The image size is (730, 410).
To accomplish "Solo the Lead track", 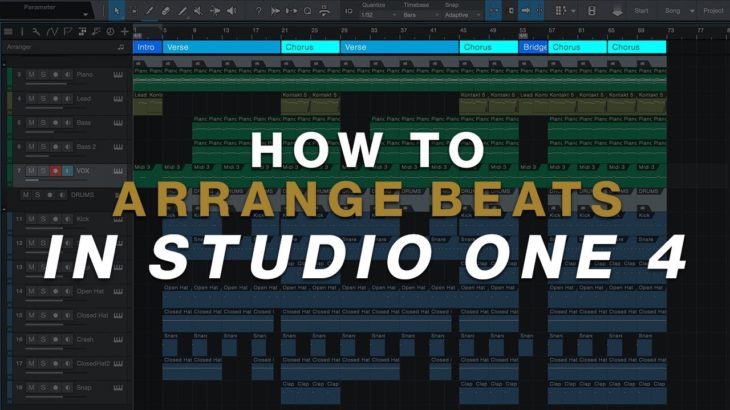I will pyautogui.click(x=43, y=99).
